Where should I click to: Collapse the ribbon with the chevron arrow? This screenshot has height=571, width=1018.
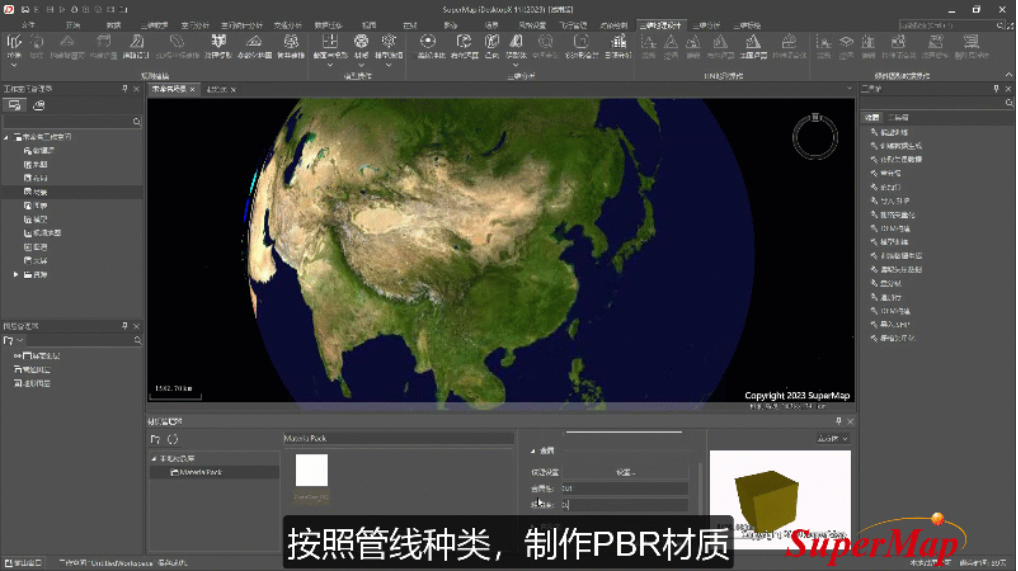point(1008,75)
